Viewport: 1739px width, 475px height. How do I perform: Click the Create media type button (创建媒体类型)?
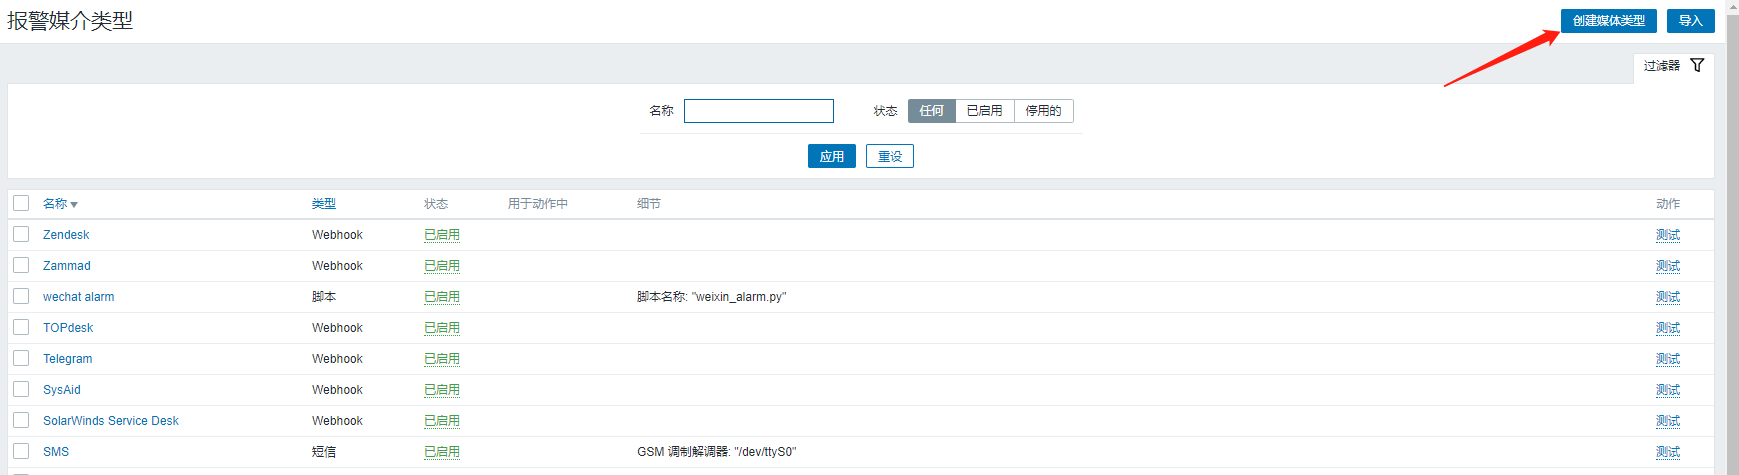pyautogui.click(x=1608, y=21)
